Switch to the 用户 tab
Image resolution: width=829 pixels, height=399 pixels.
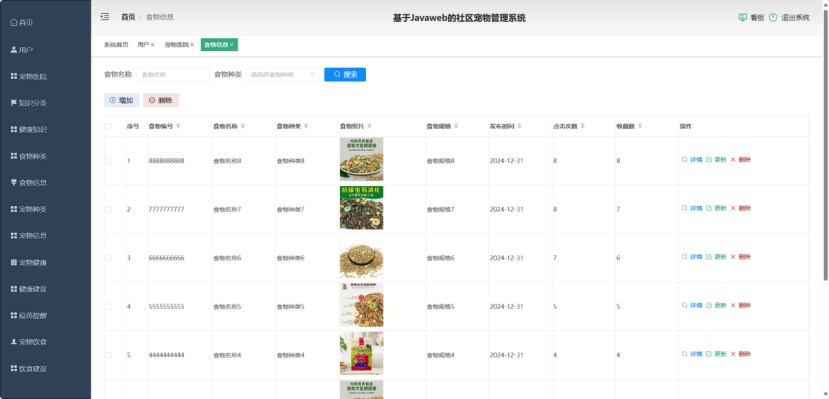(x=143, y=45)
